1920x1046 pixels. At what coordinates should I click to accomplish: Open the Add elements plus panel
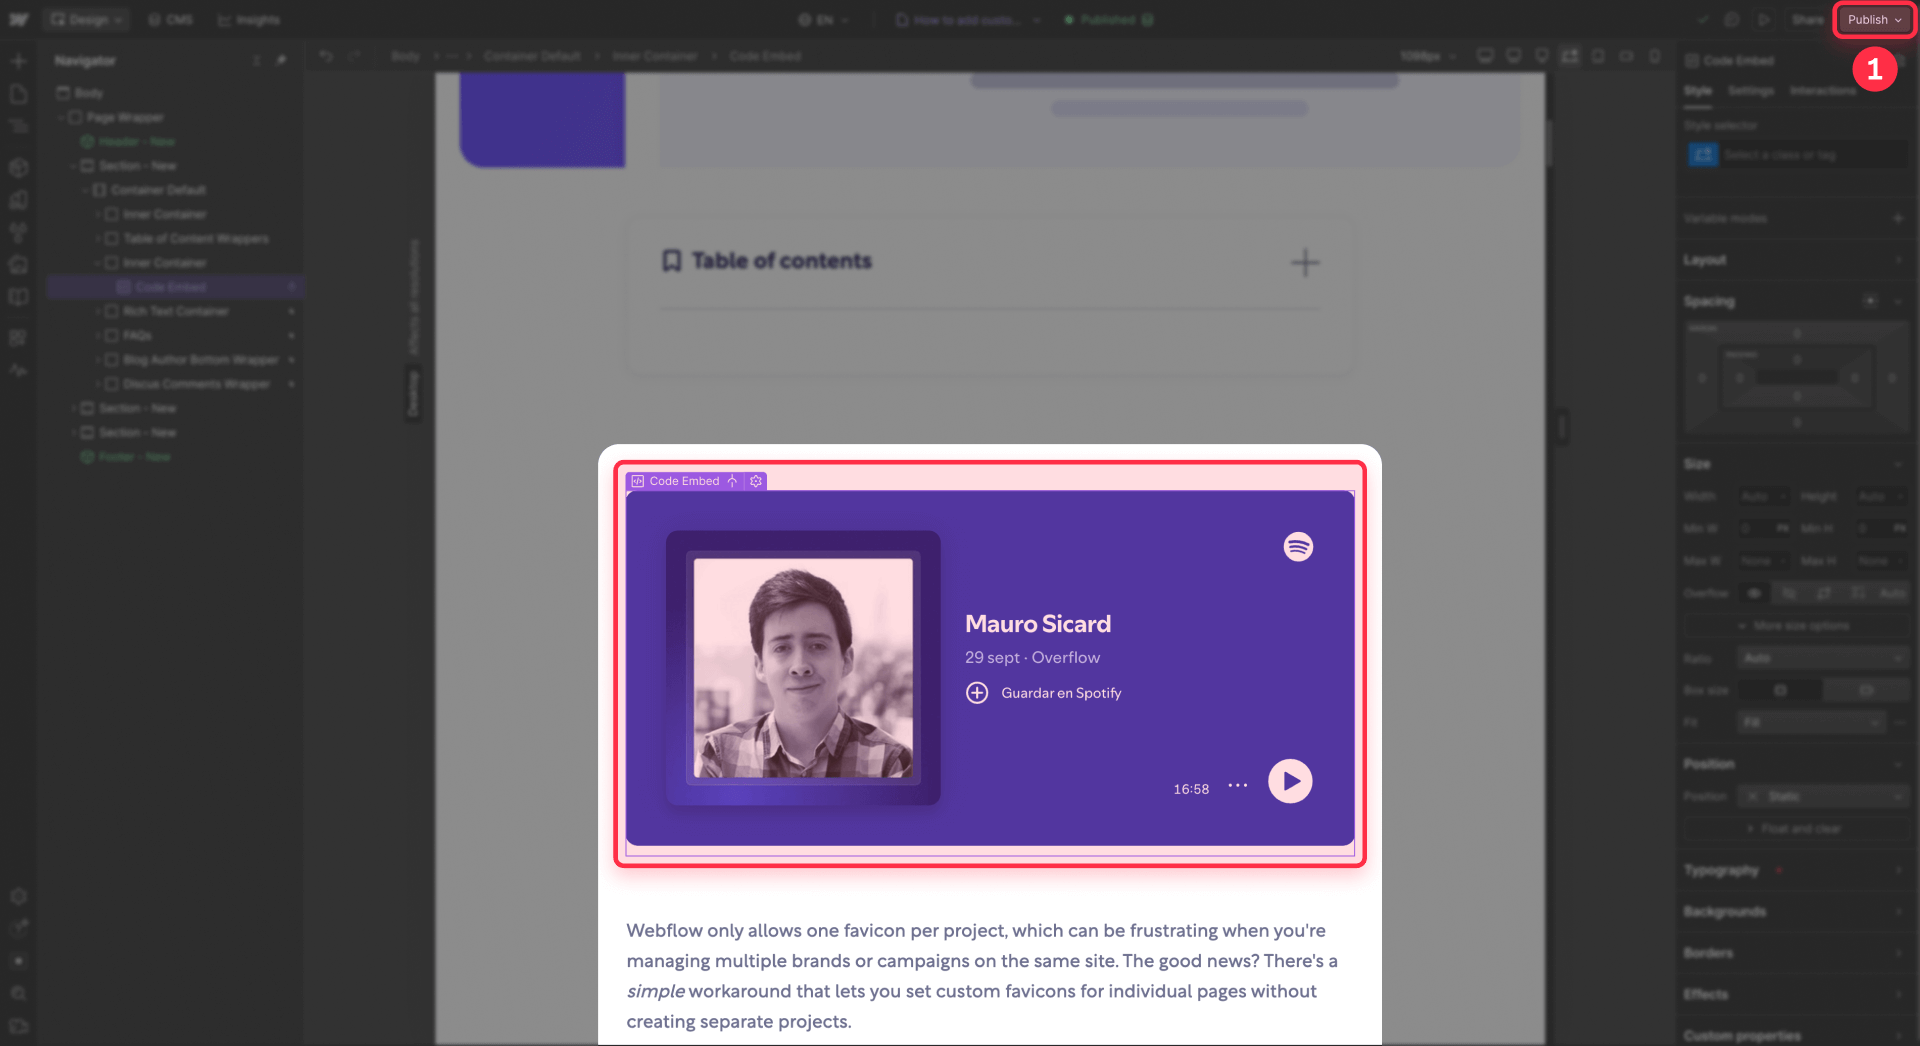pos(18,61)
